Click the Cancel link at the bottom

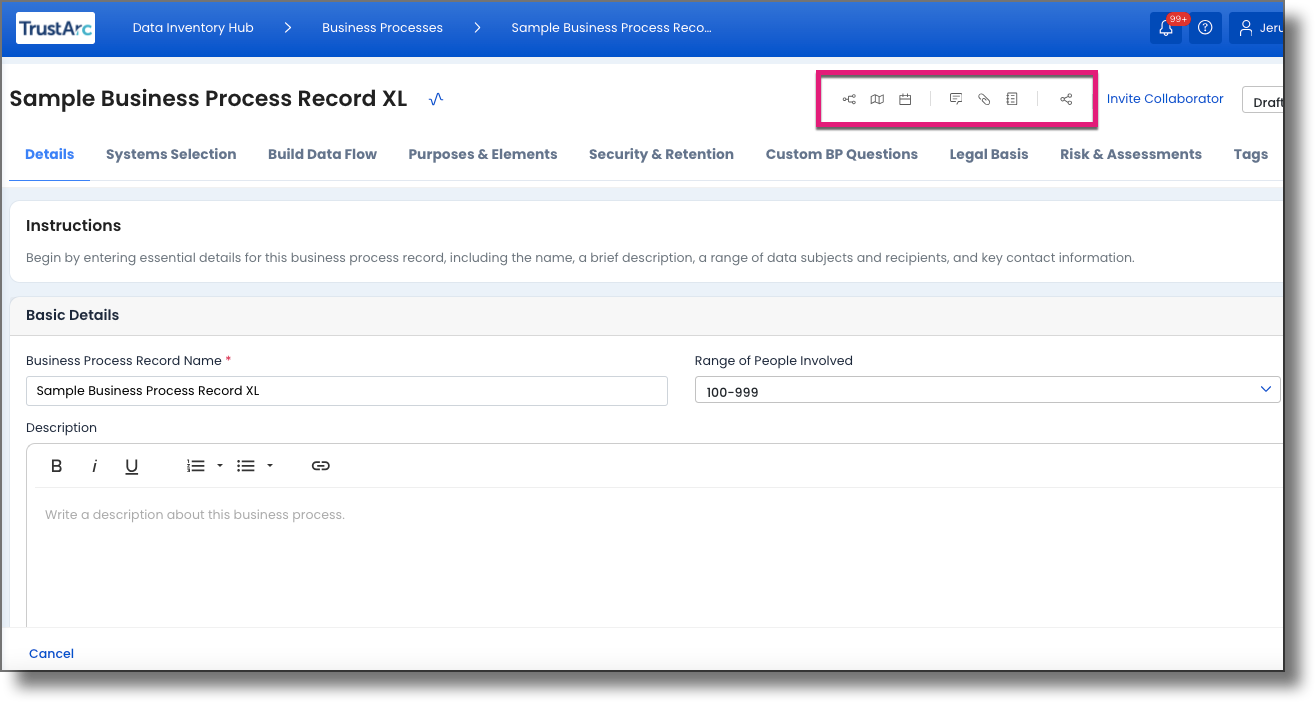tap(51, 653)
